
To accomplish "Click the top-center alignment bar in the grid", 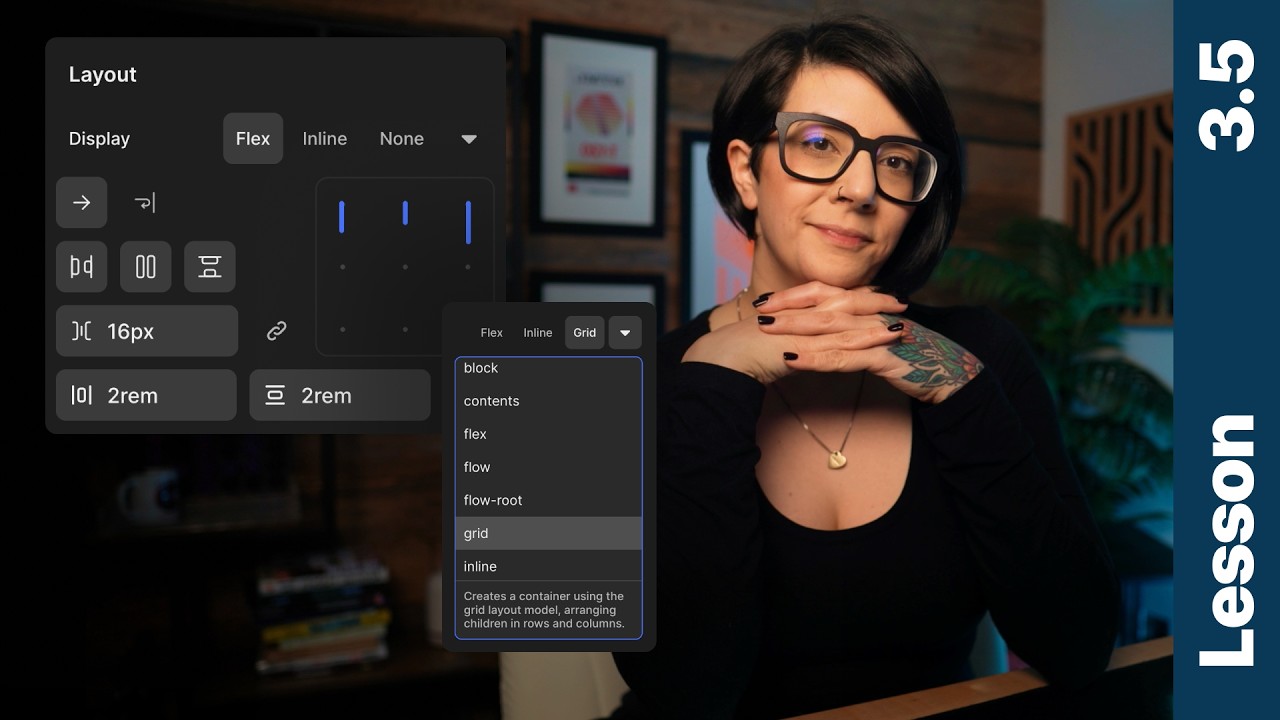I will tap(405, 213).
